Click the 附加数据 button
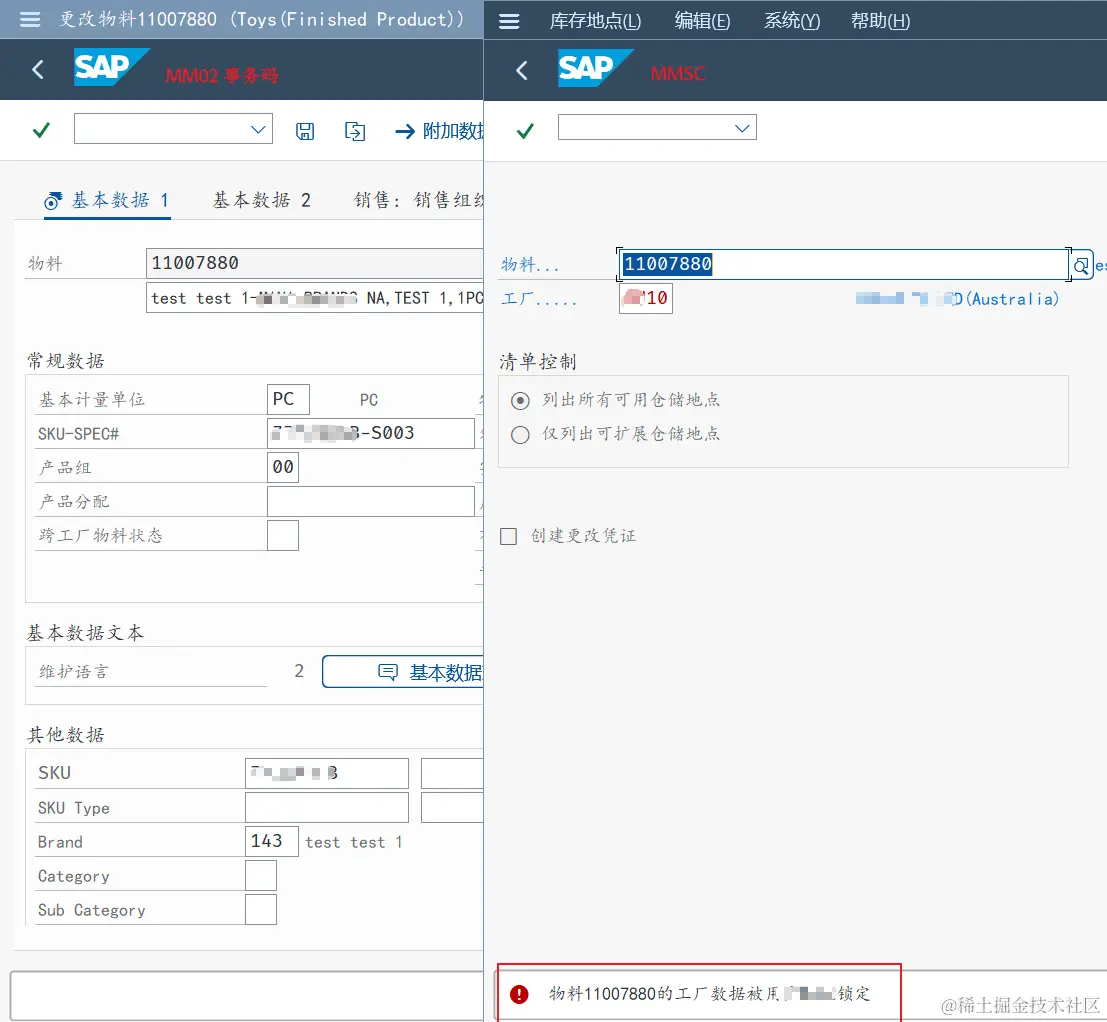This screenshot has height=1022, width=1107. [439, 131]
